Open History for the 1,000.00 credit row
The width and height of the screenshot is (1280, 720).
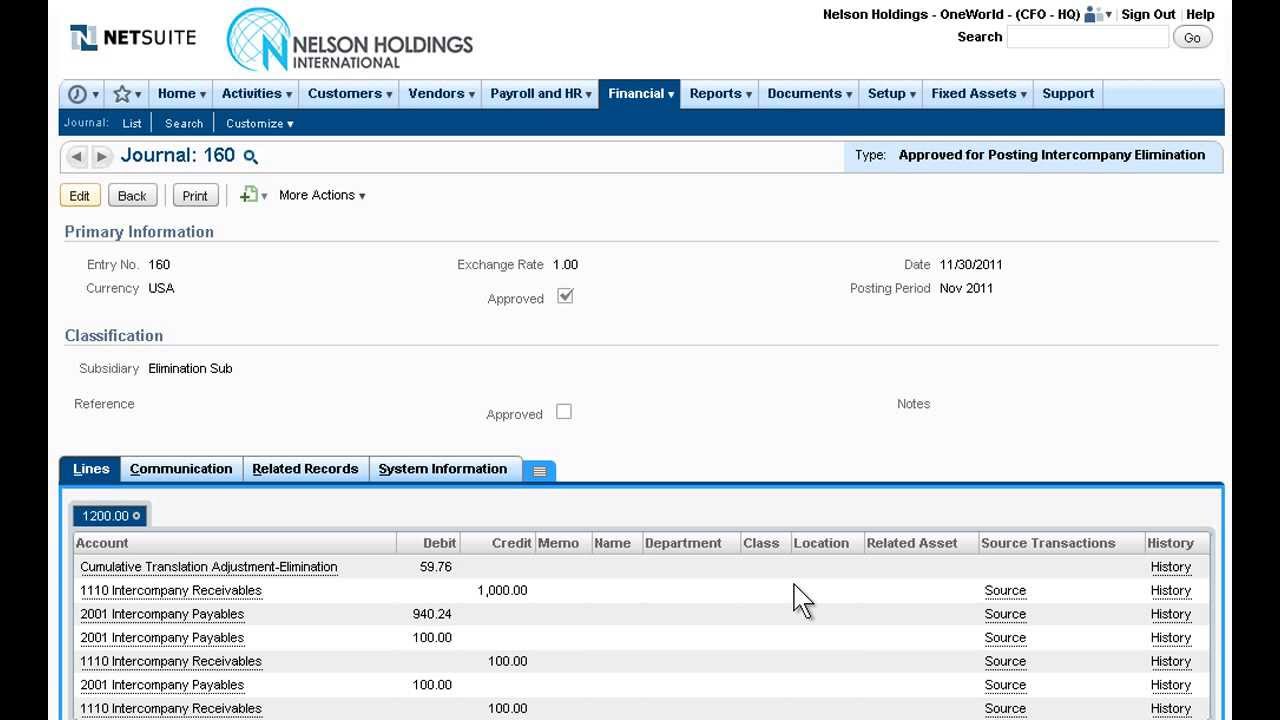pyautogui.click(x=1170, y=591)
